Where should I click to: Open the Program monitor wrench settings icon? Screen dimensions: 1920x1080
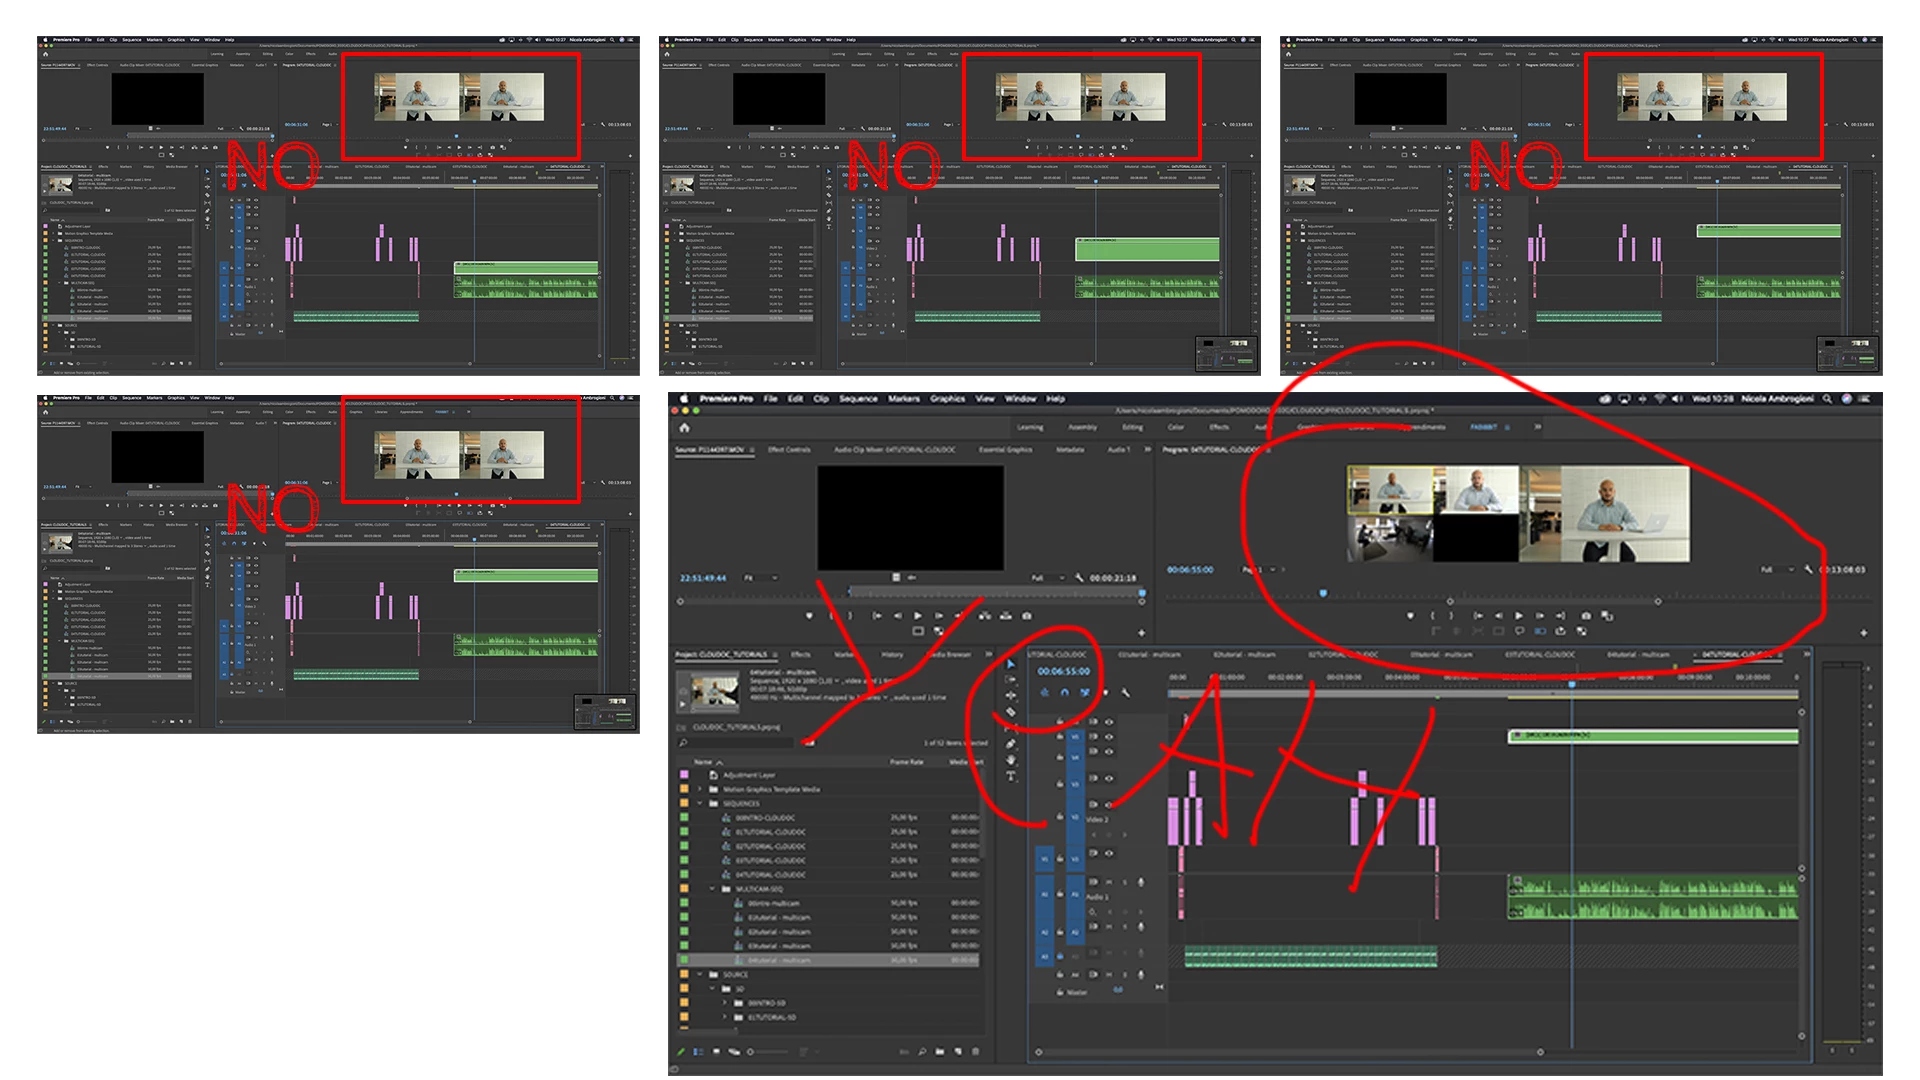click(1808, 570)
